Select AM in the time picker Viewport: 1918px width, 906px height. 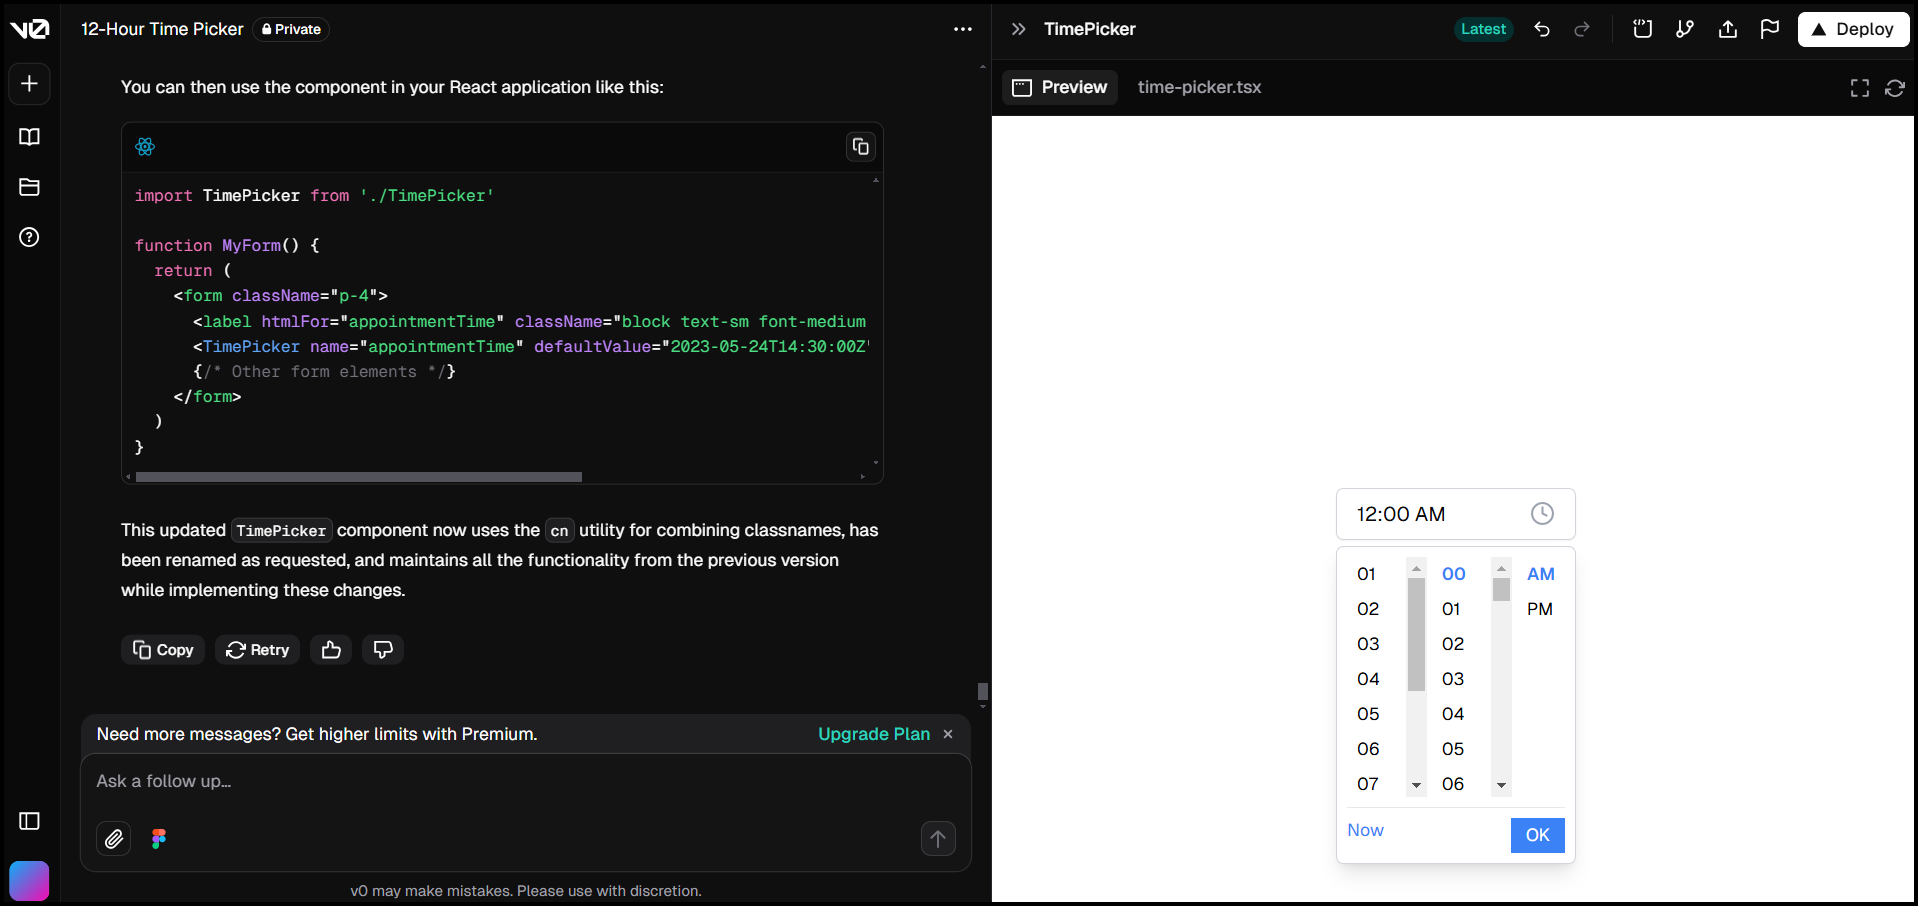tap(1540, 574)
